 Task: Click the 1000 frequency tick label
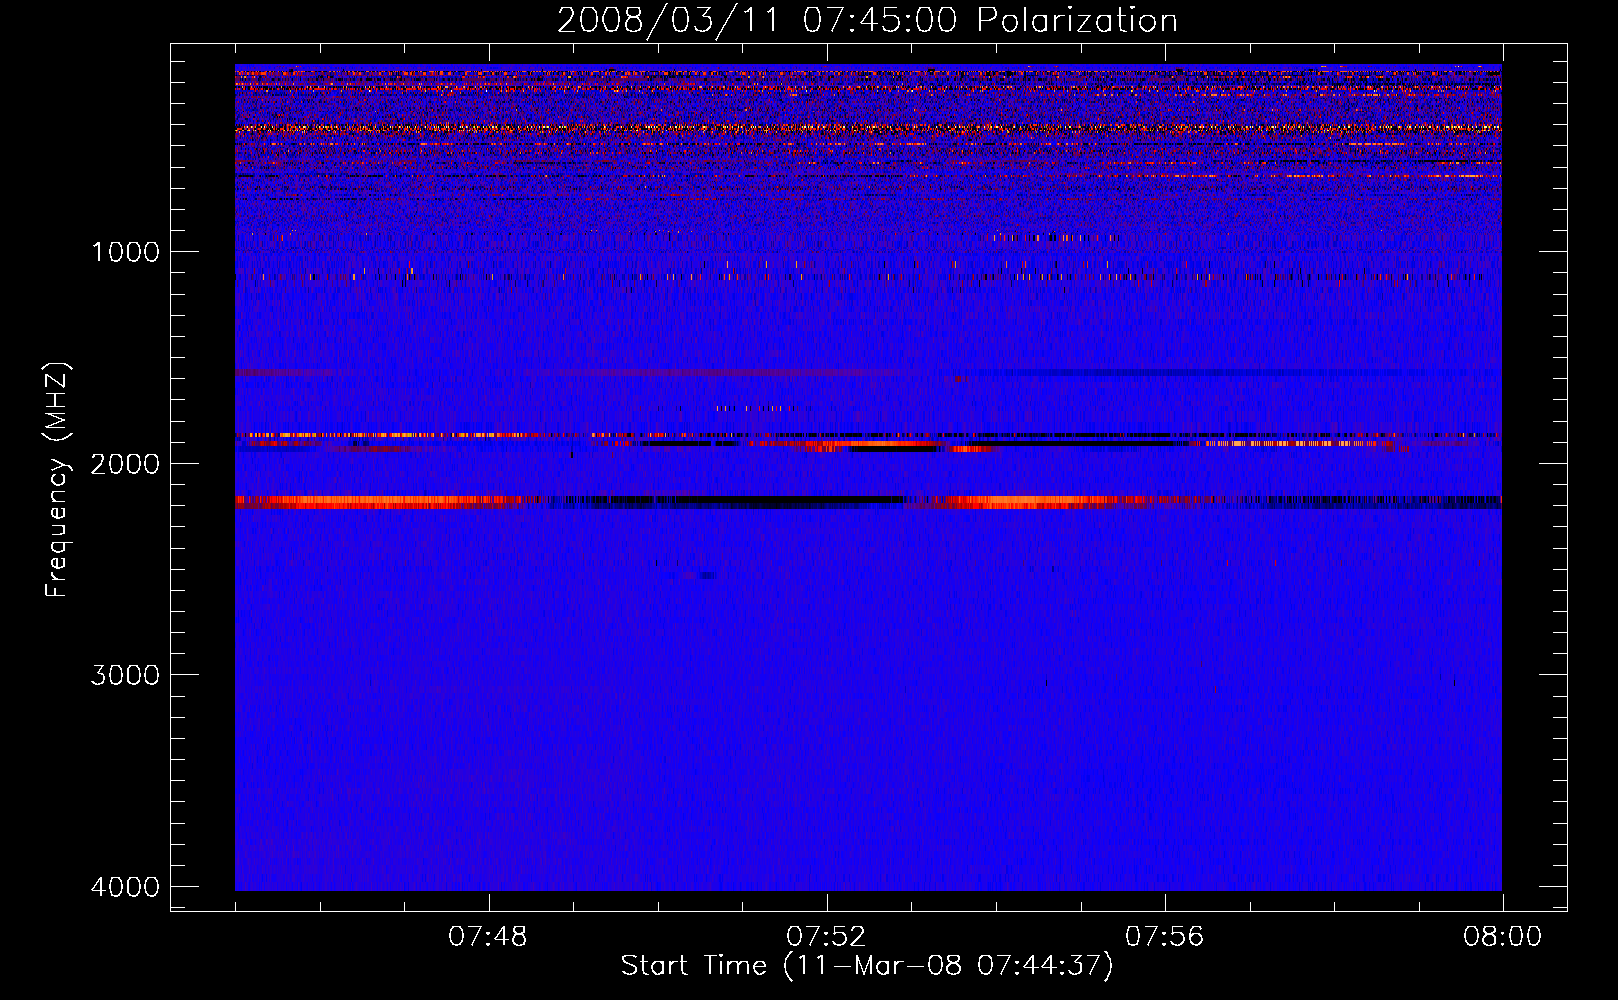(x=125, y=251)
